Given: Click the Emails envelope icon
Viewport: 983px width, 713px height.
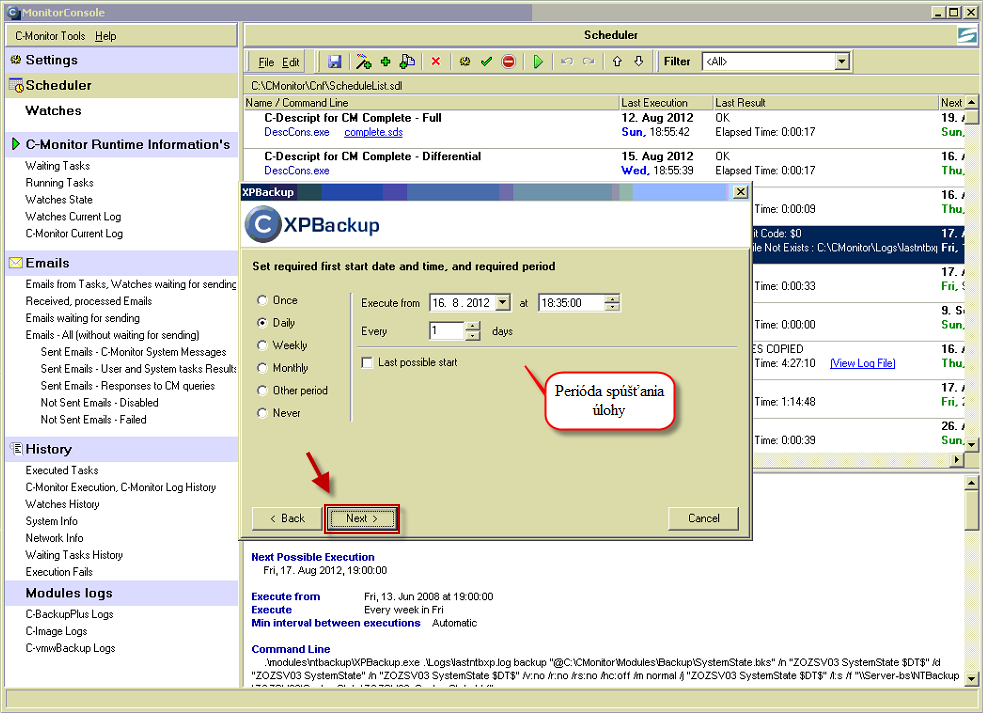Looking at the screenshot, I should tap(16, 263).
